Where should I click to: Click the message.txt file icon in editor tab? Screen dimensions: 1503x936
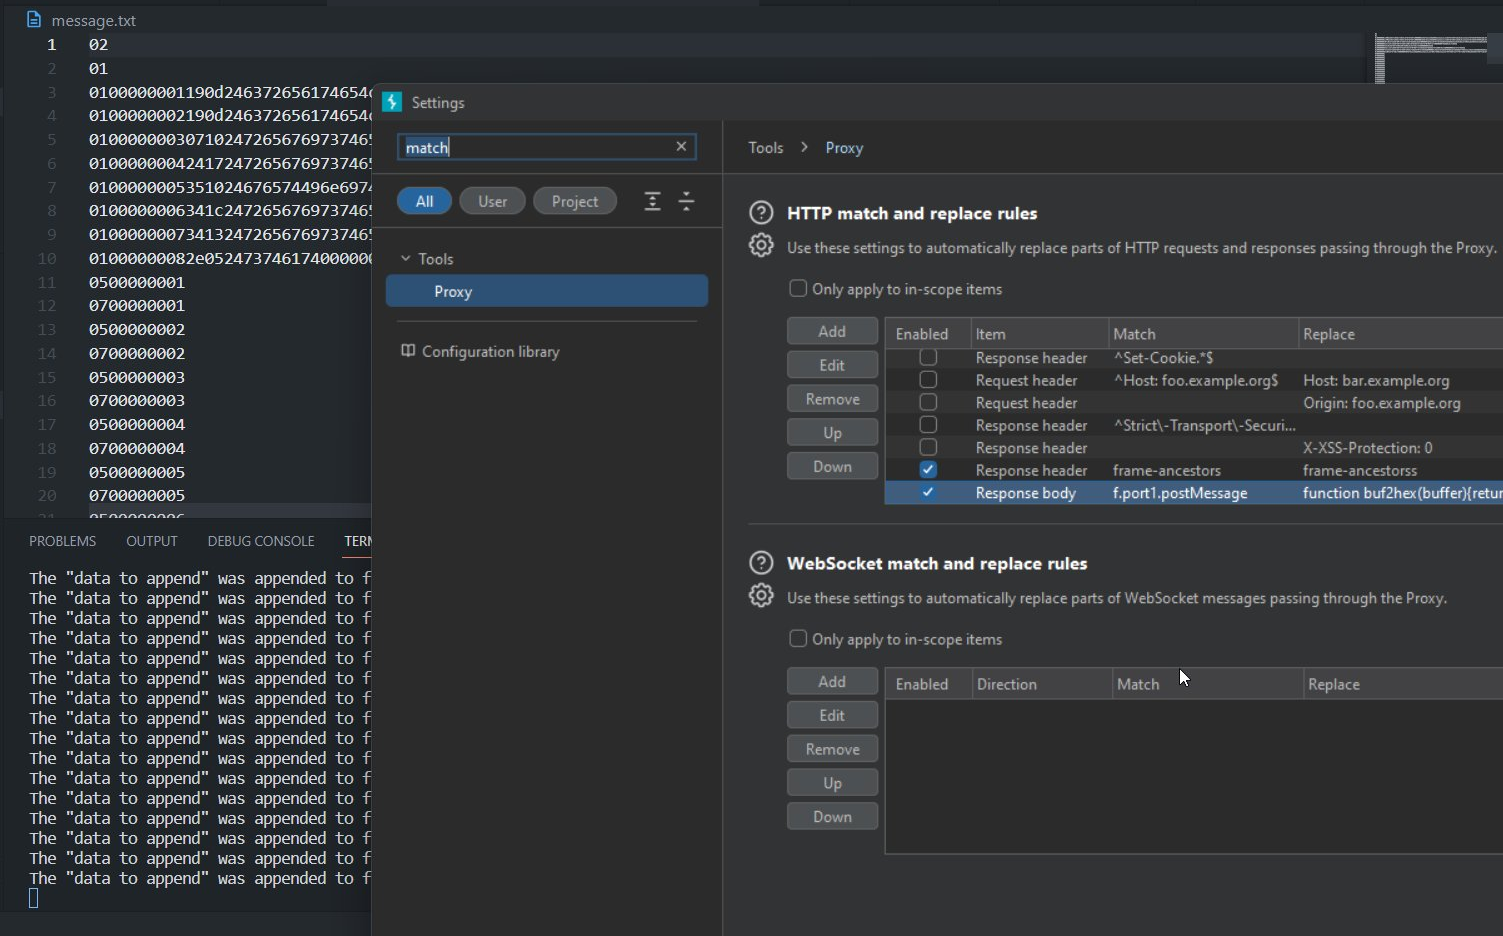(x=34, y=20)
